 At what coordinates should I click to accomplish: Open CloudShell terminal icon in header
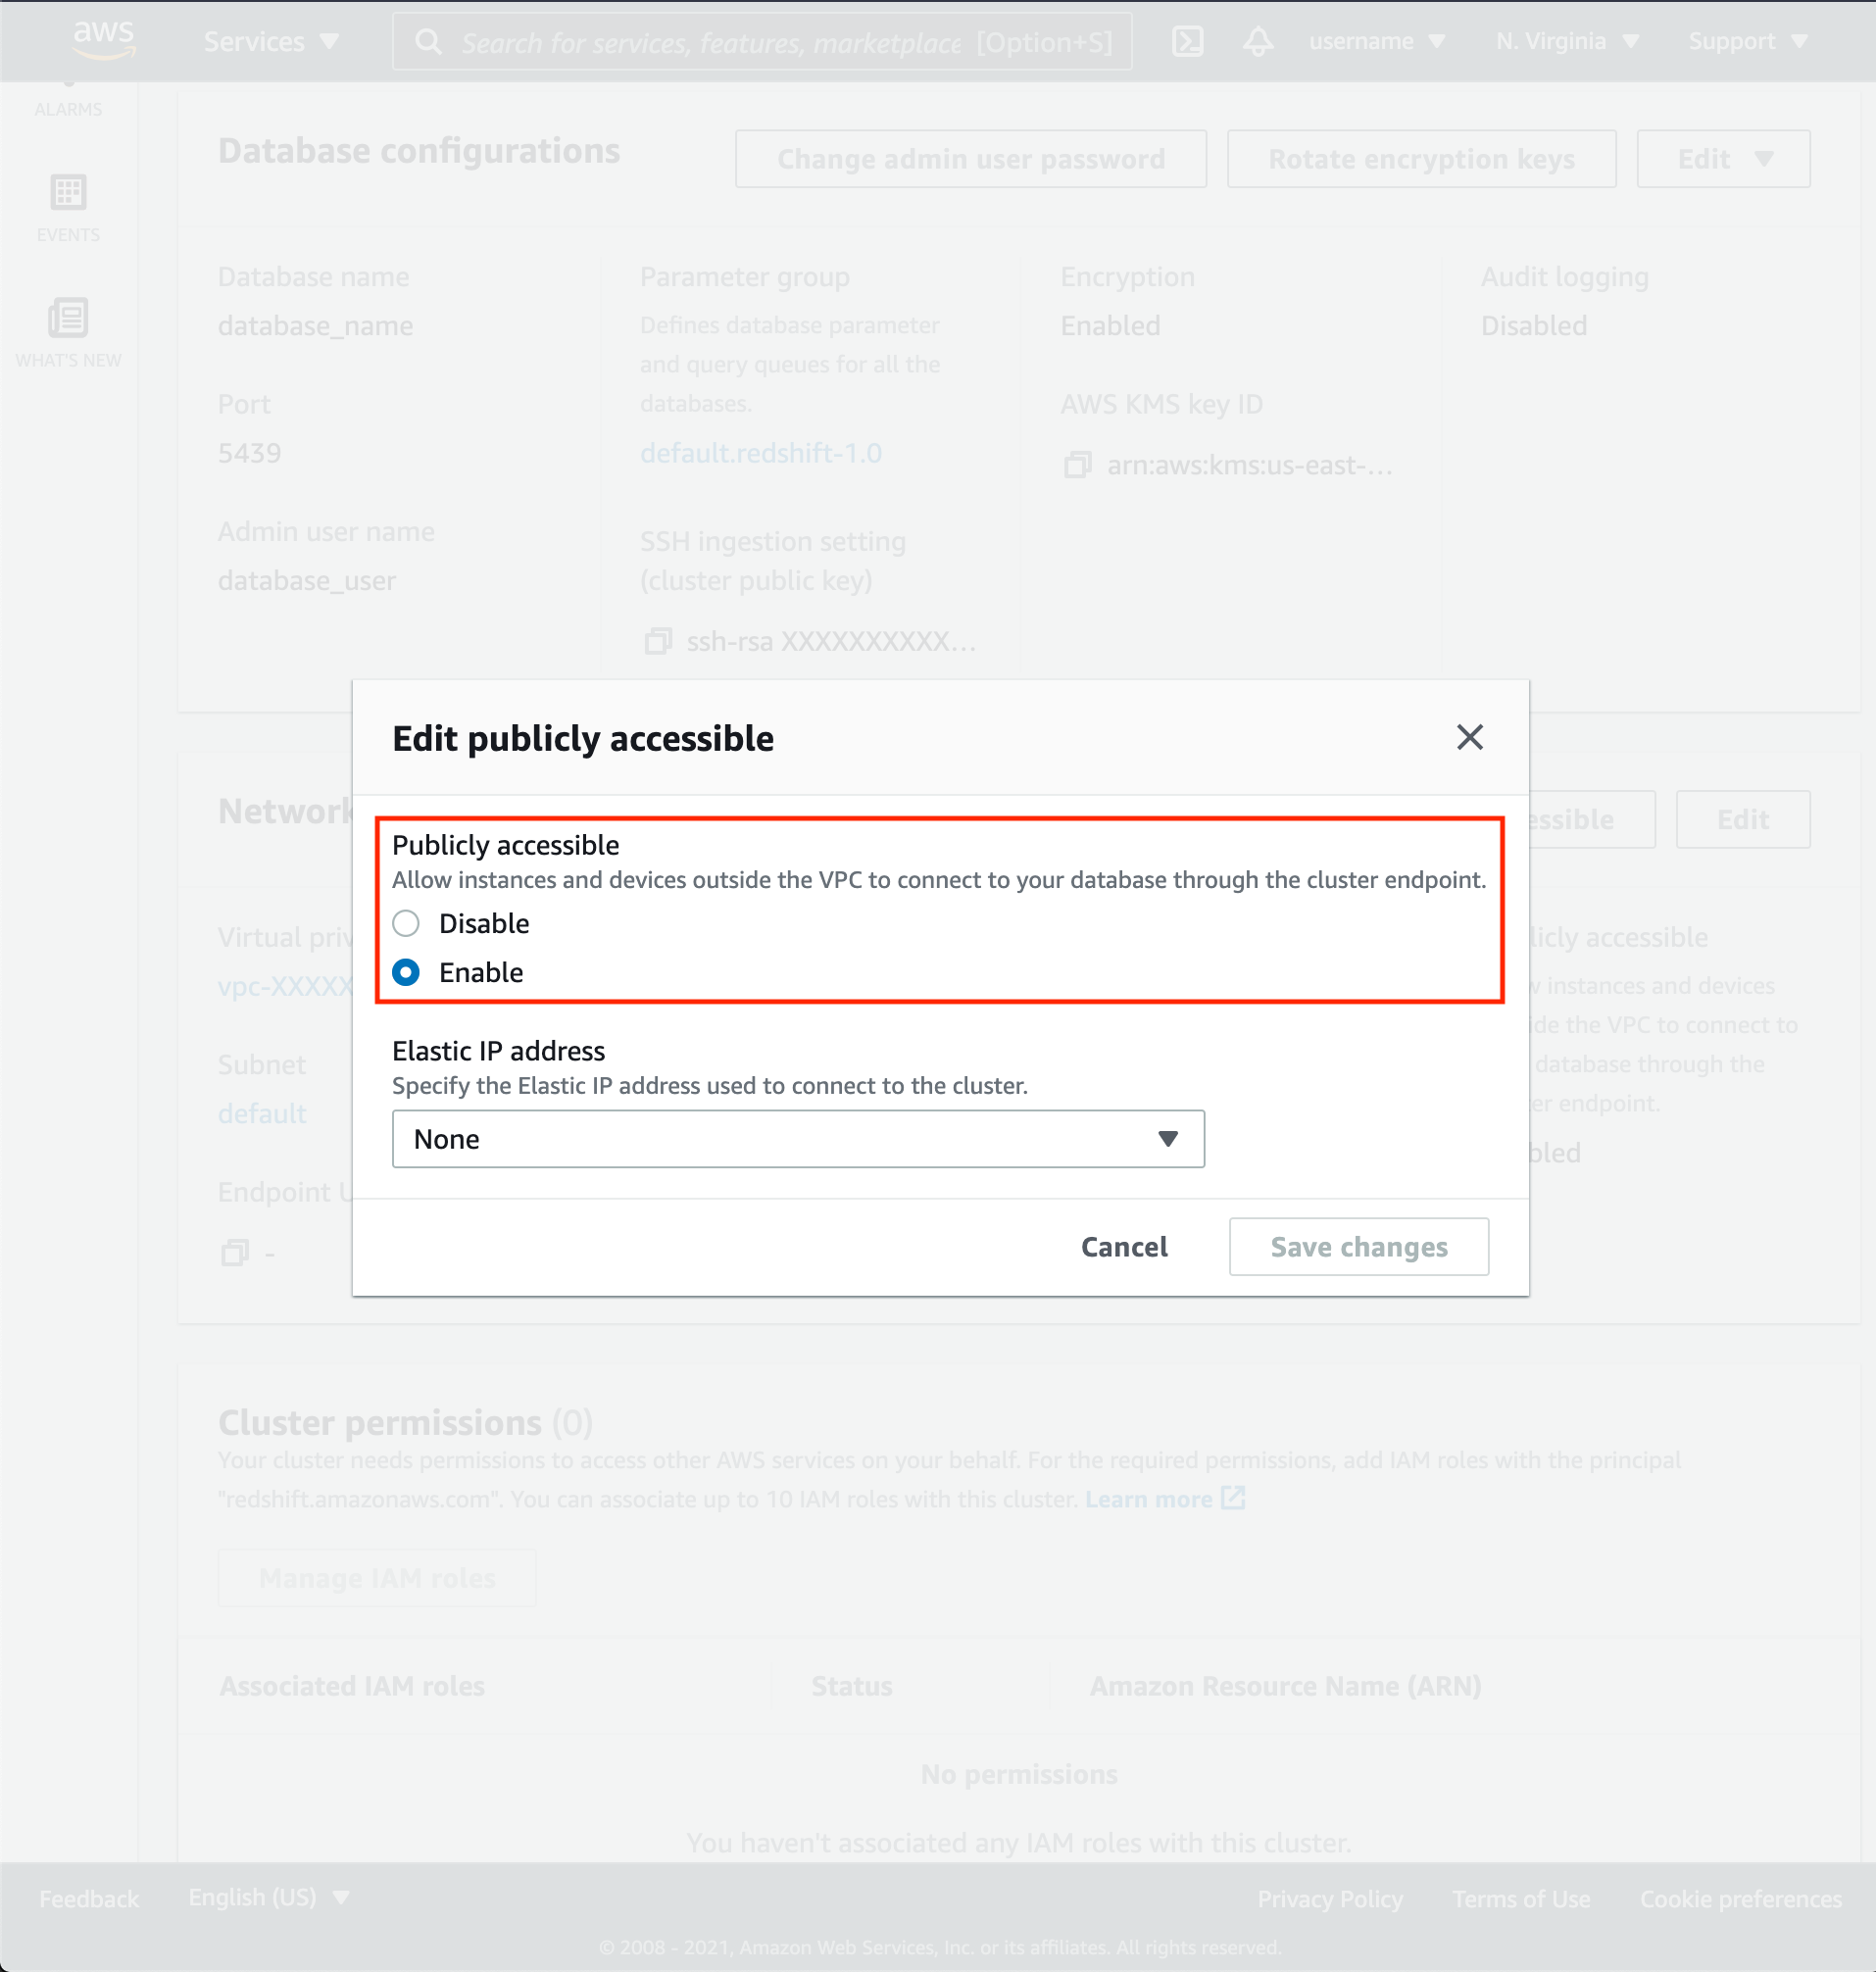[x=1187, y=42]
